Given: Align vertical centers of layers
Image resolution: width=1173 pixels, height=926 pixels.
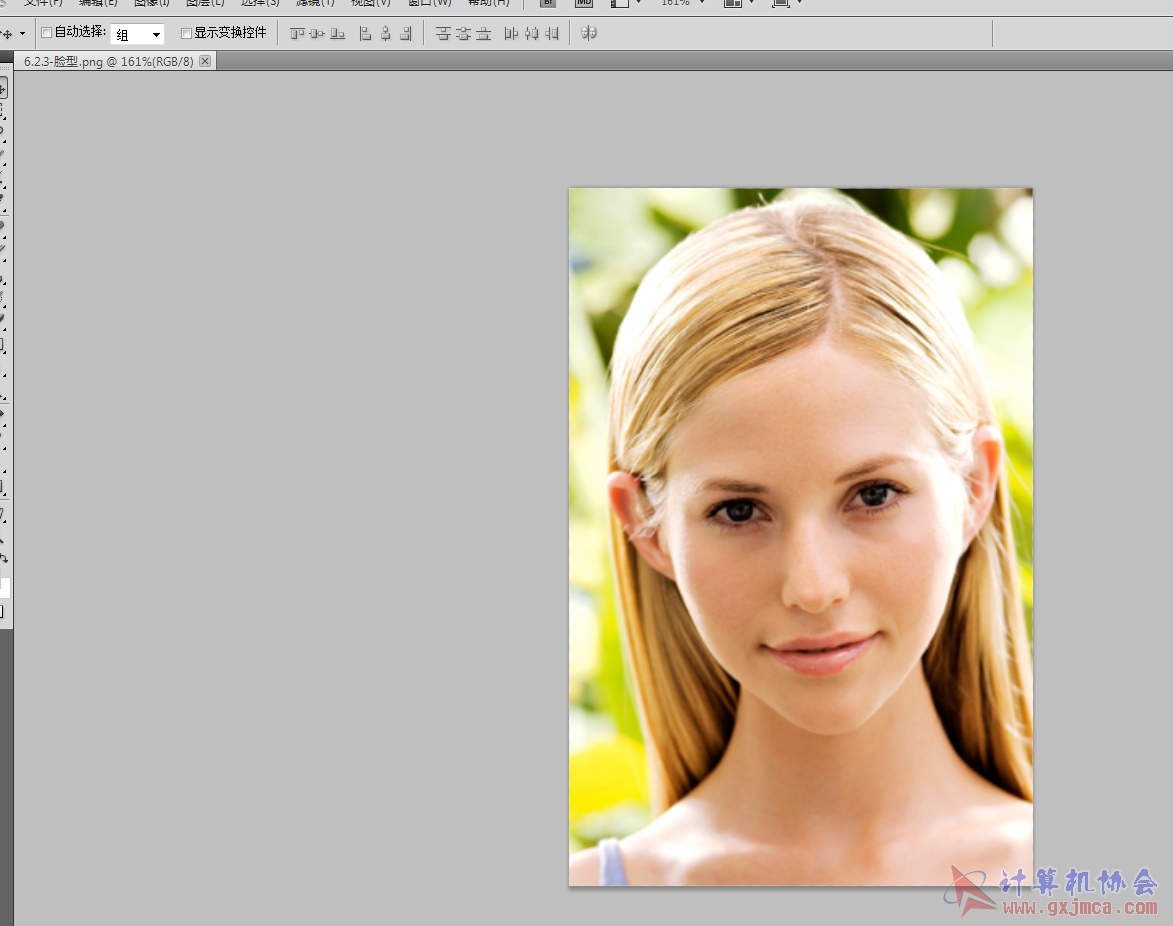Looking at the screenshot, I should pos(317,34).
